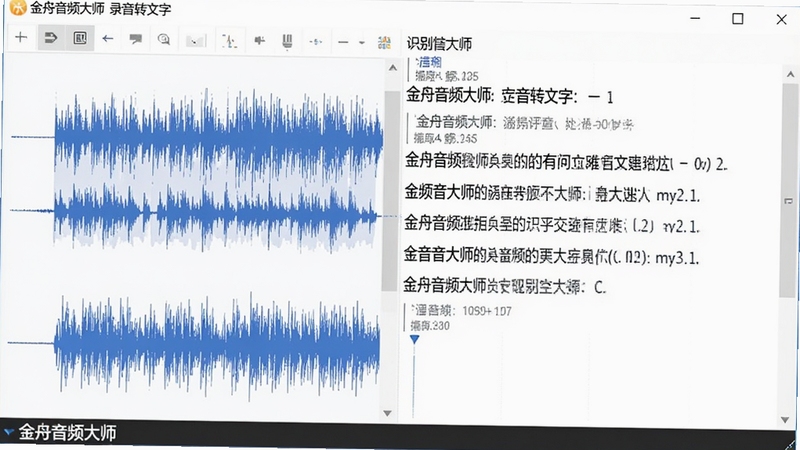Click the transcript panel scroll up arrow
Image resolution: width=800 pixels, height=450 pixels.
click(x=790, y=74)
